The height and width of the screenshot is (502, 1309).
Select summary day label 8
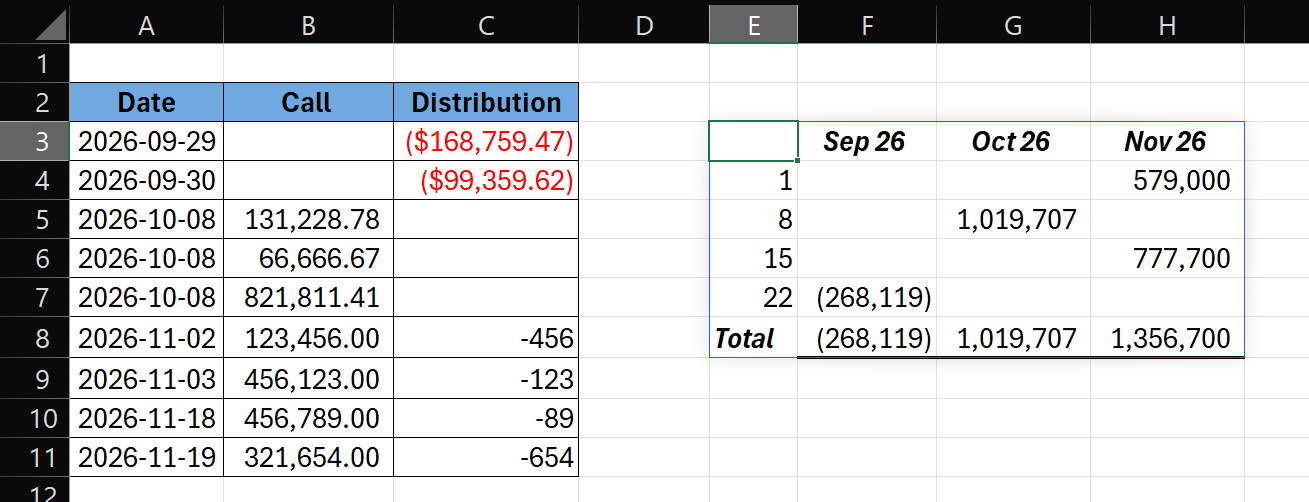click(x=754, y=219)
